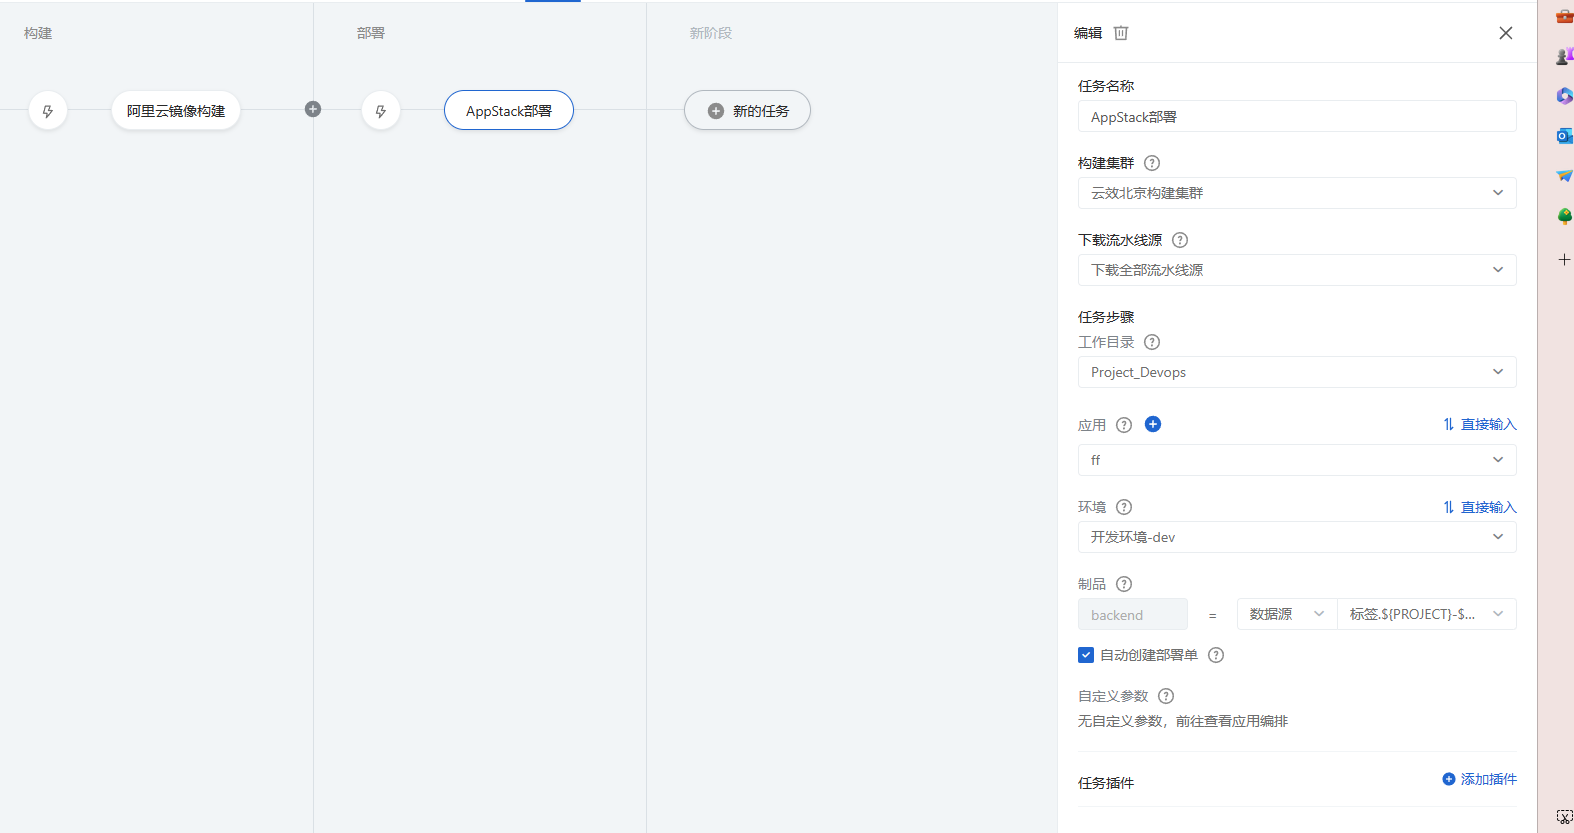
Task: Expand the 工作目录 dropdown showing Project_Devops
Action: [1297, 372]
